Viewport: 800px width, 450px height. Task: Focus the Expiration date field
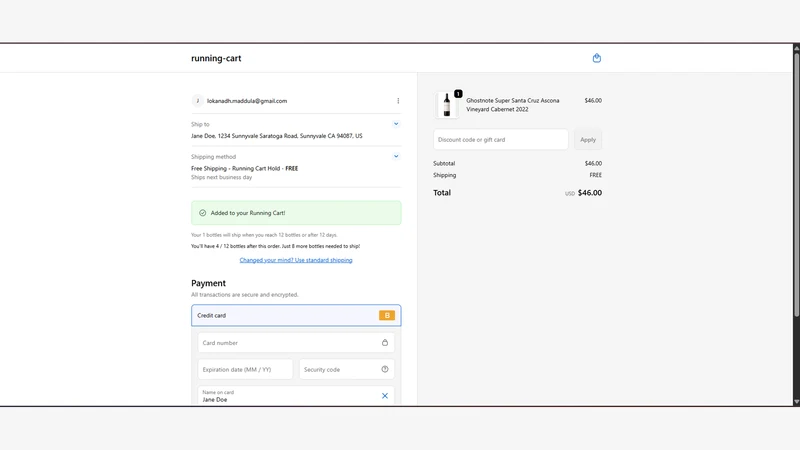coord(245,369)
